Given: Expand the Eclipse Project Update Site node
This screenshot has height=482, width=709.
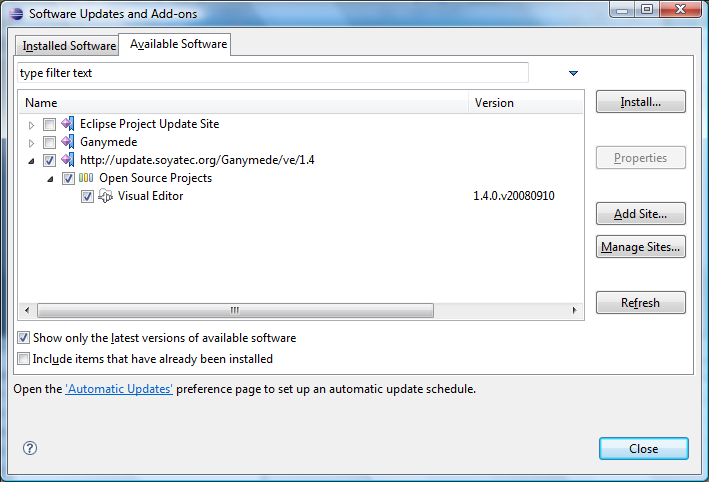Looking at the screenshot, I should click(31, 125).
